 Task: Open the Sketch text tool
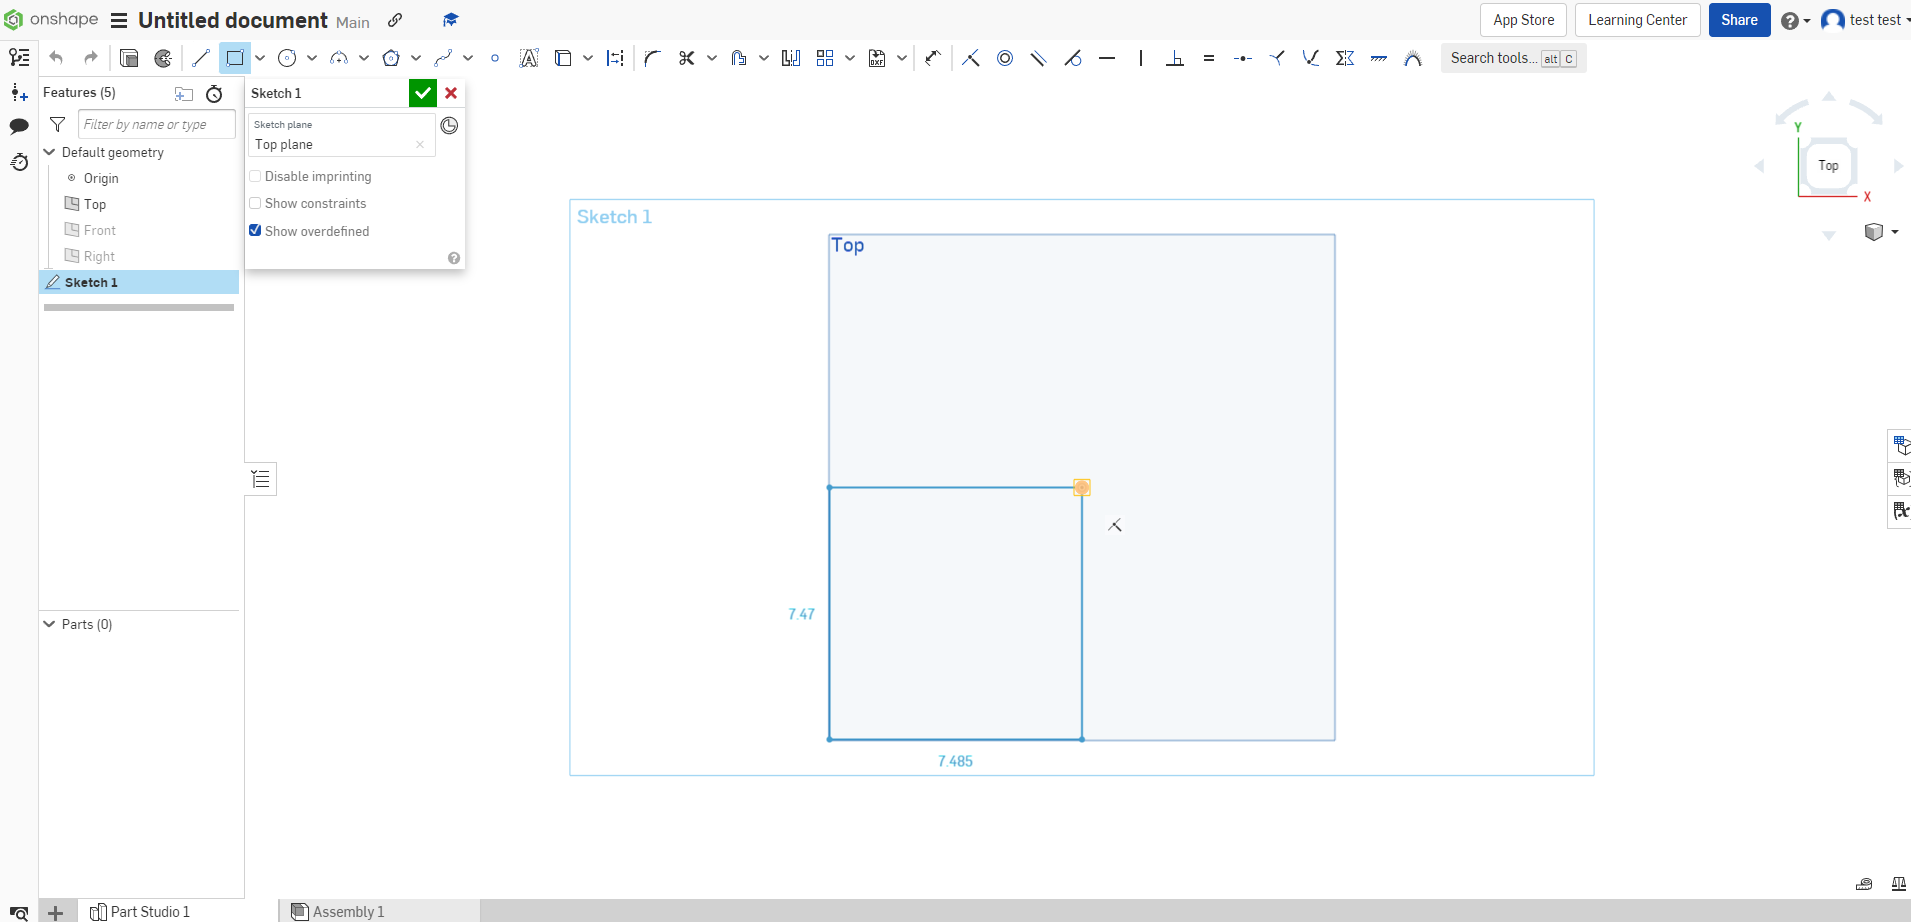(x=530, y=57)
